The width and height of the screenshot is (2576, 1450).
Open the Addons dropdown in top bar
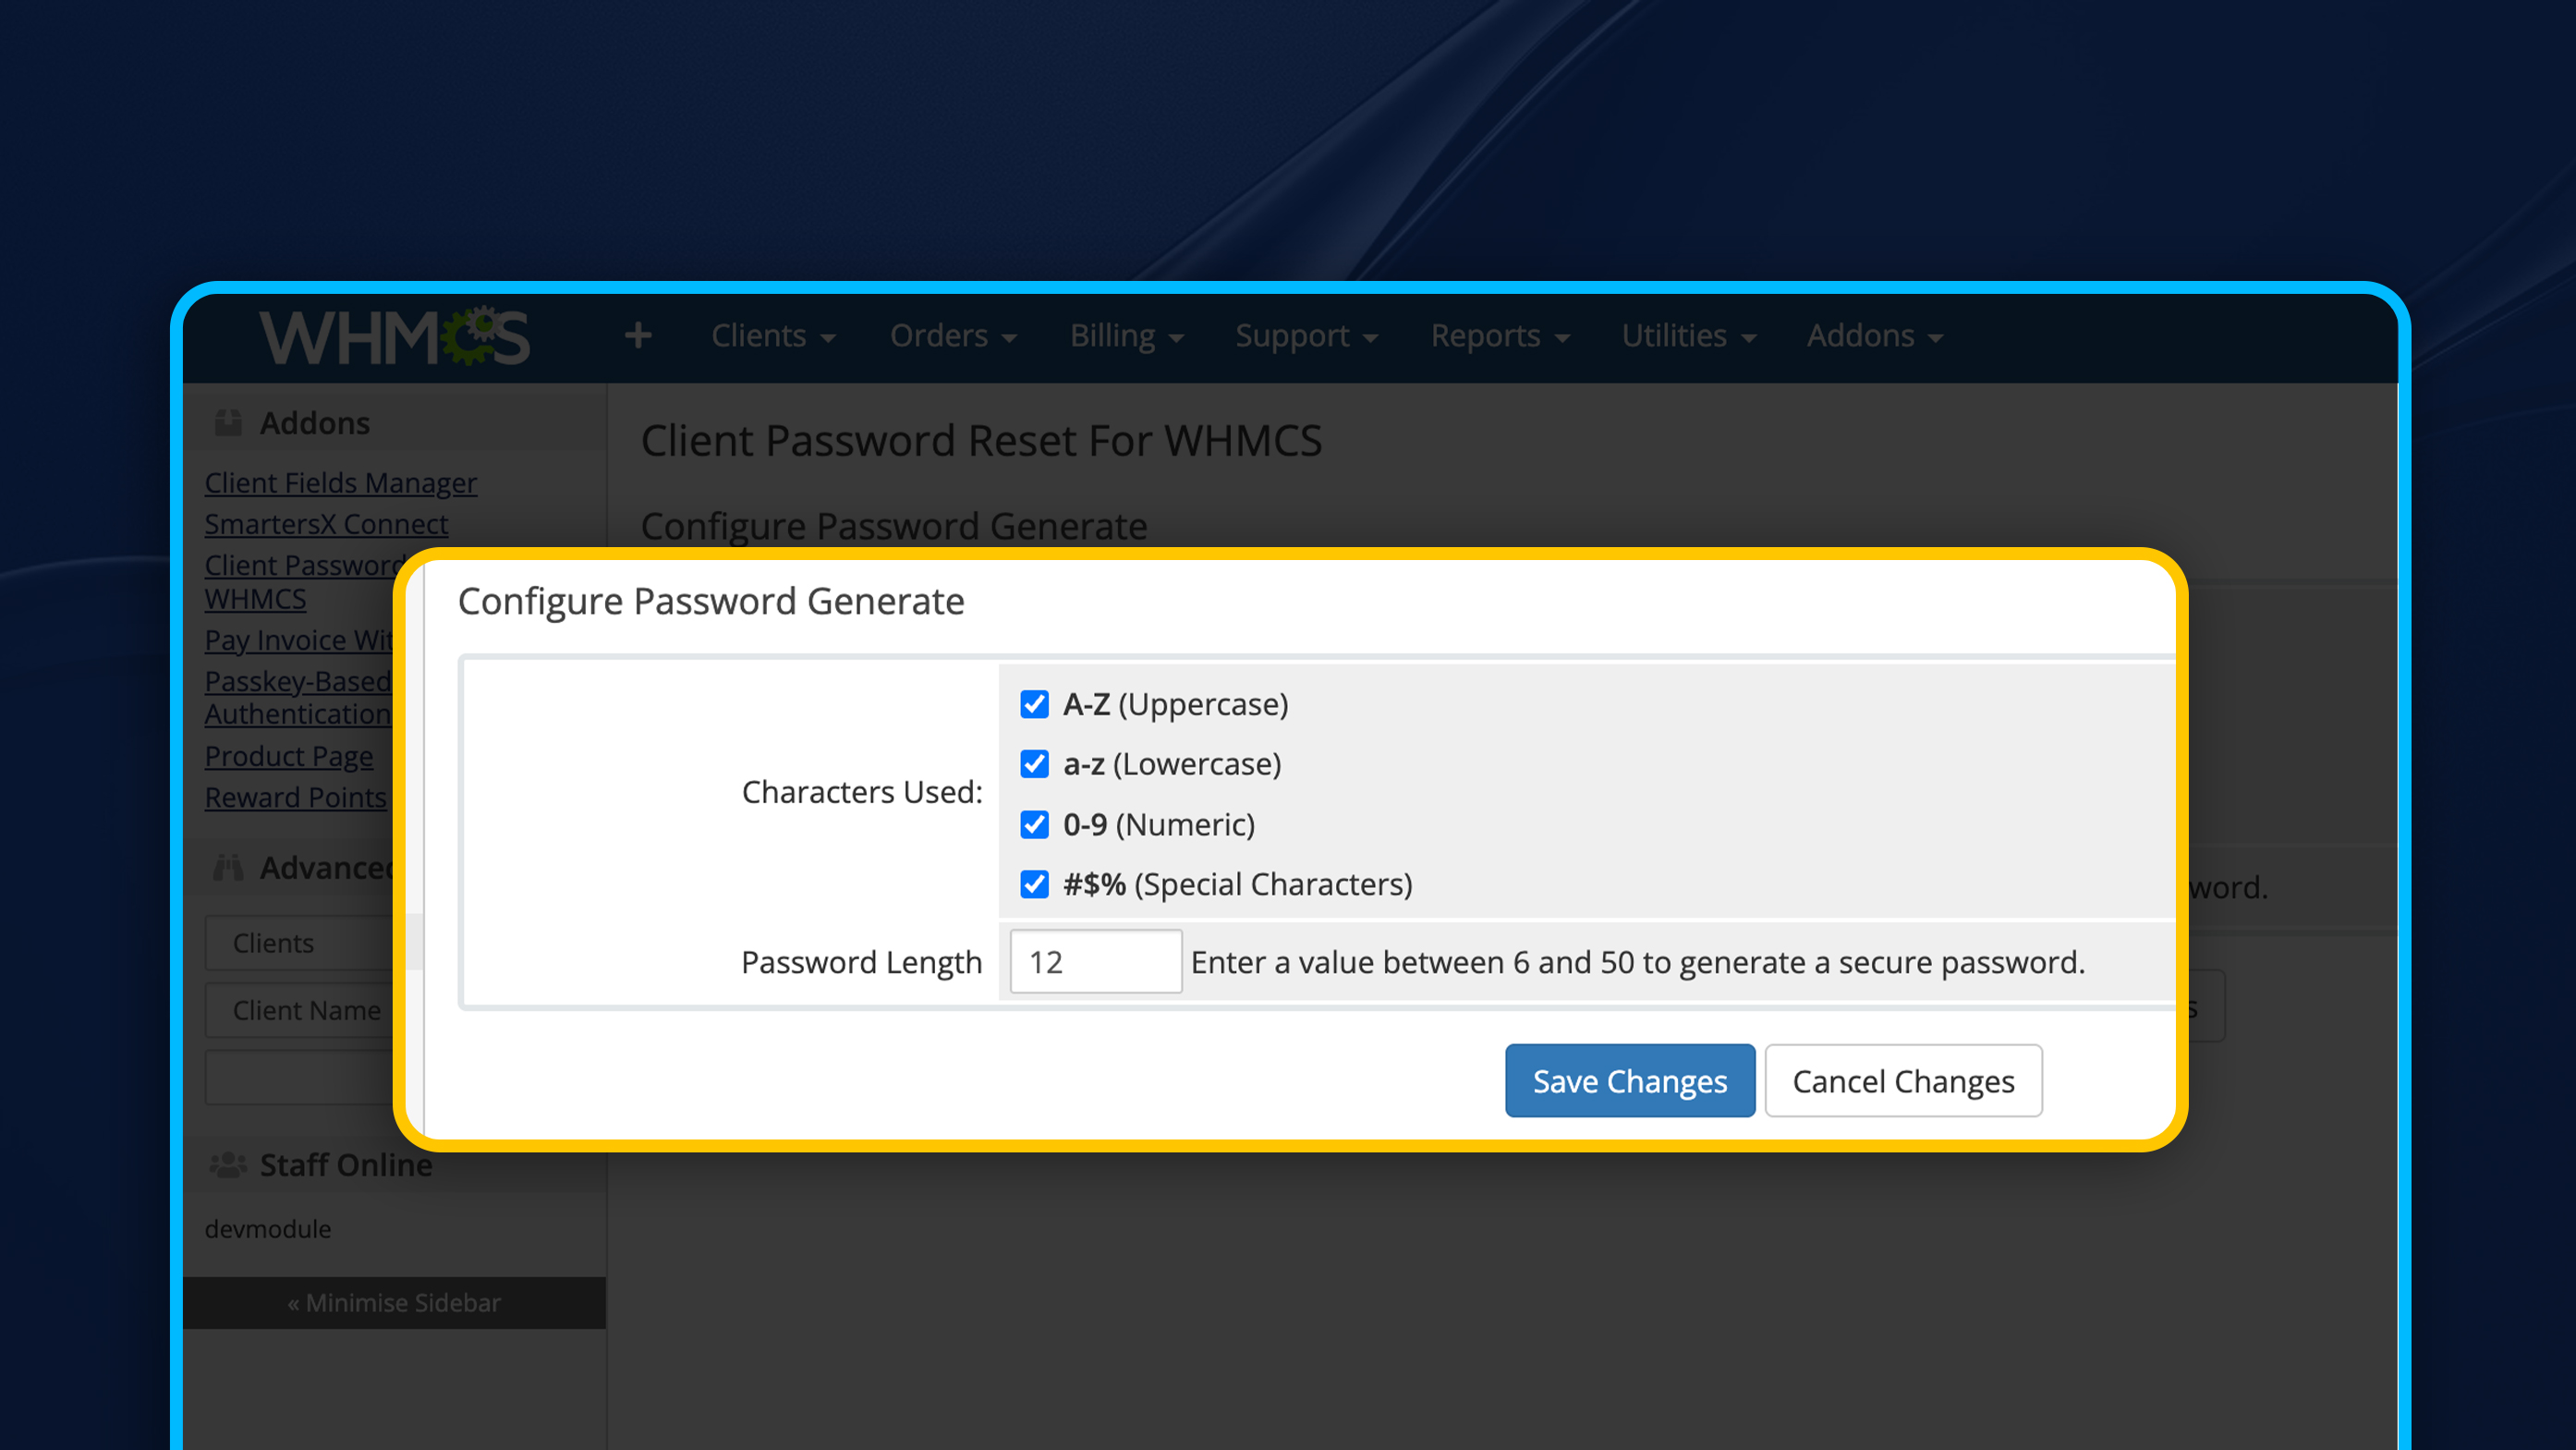coord(1874,336)
